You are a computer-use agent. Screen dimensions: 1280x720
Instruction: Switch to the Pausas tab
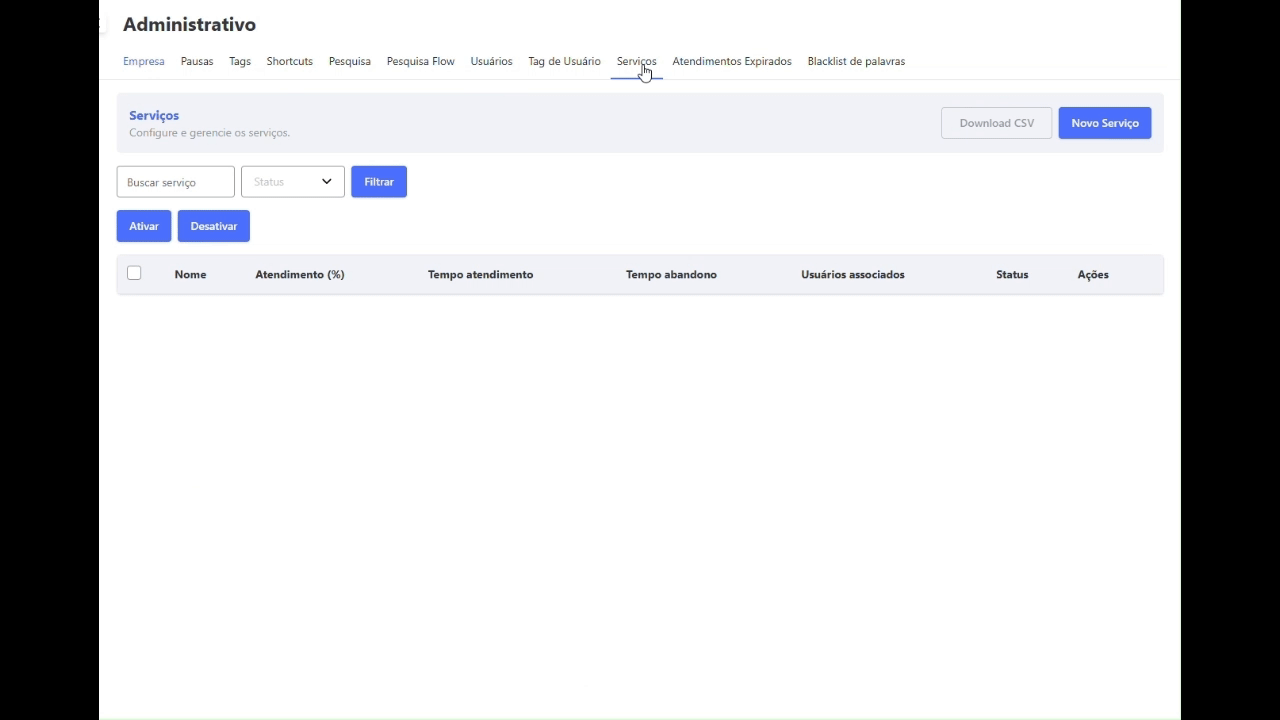click(197, 61)
